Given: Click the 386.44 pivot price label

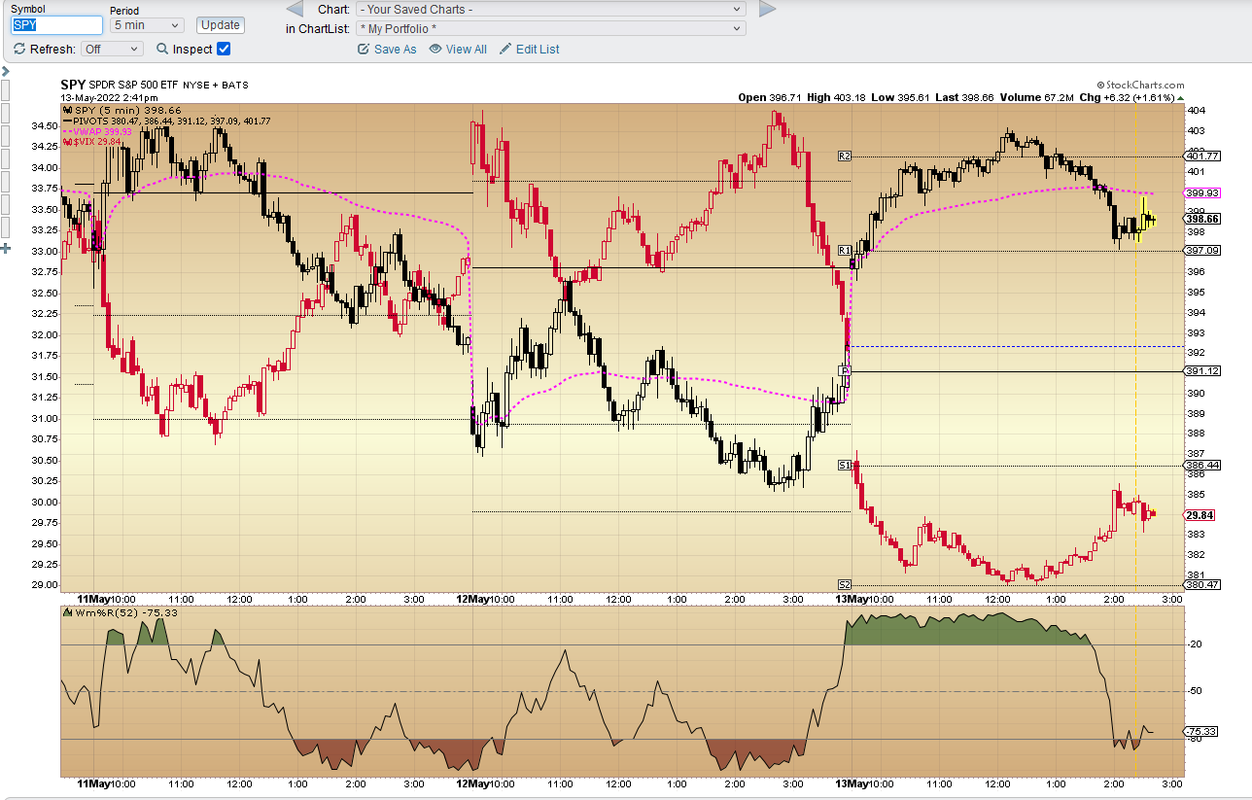Looking at the screenshot, I should tap(1202, 466).
